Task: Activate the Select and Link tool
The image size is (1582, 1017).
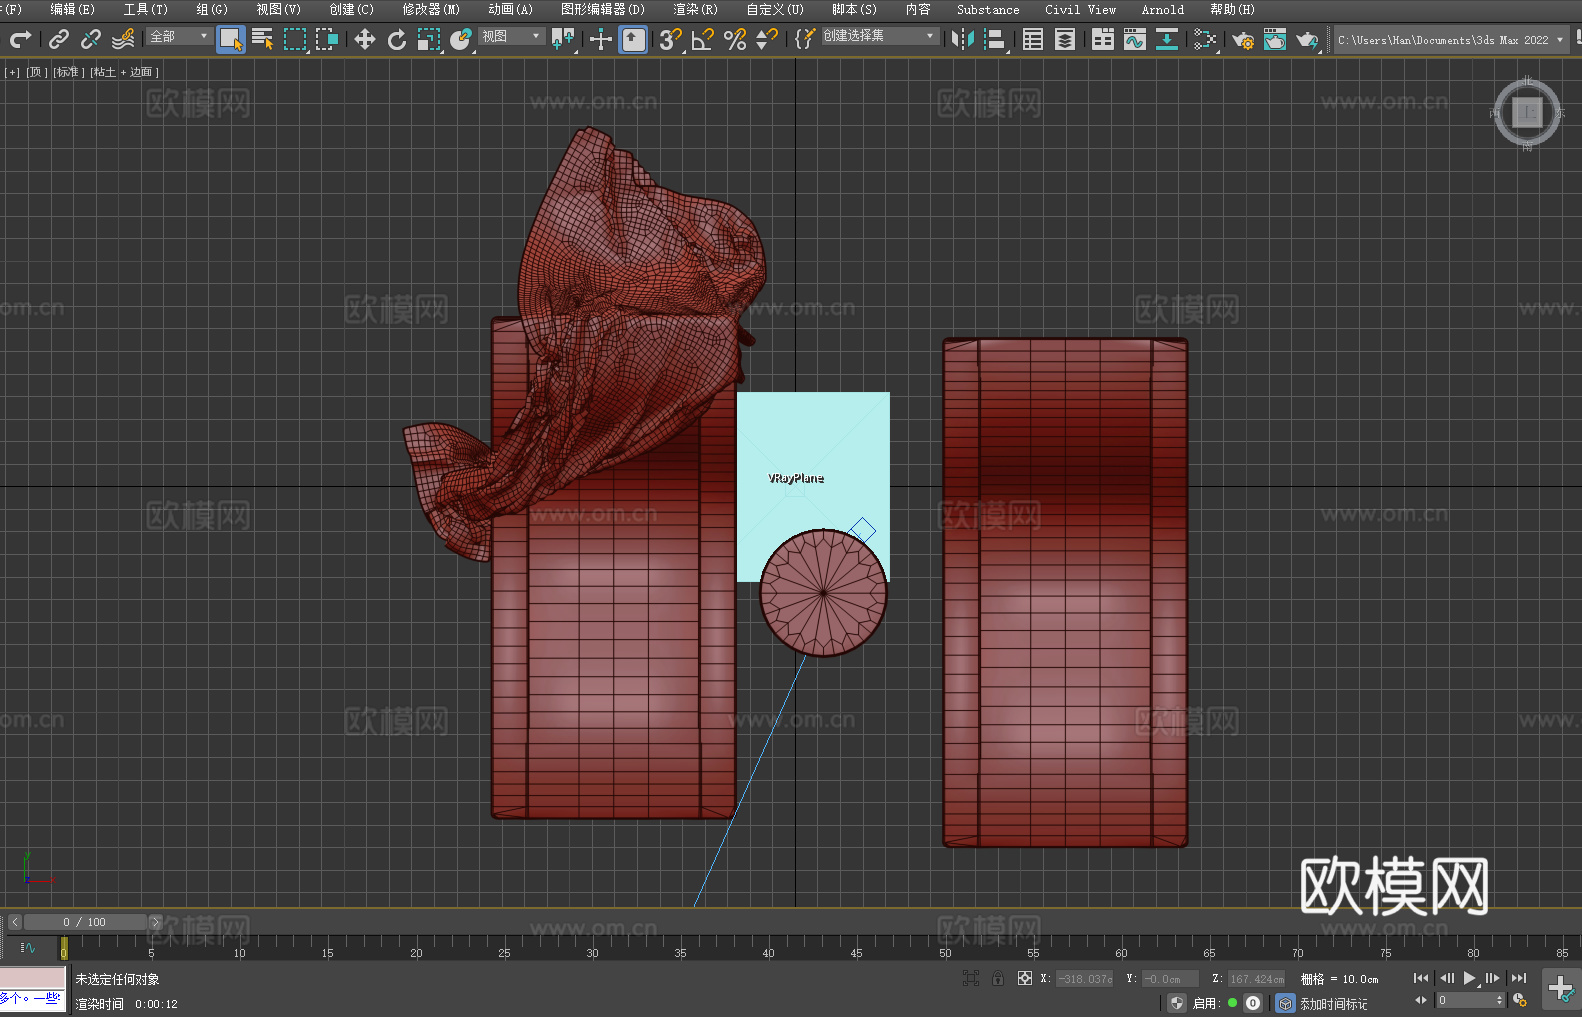Action: click(x=59, y=39)
